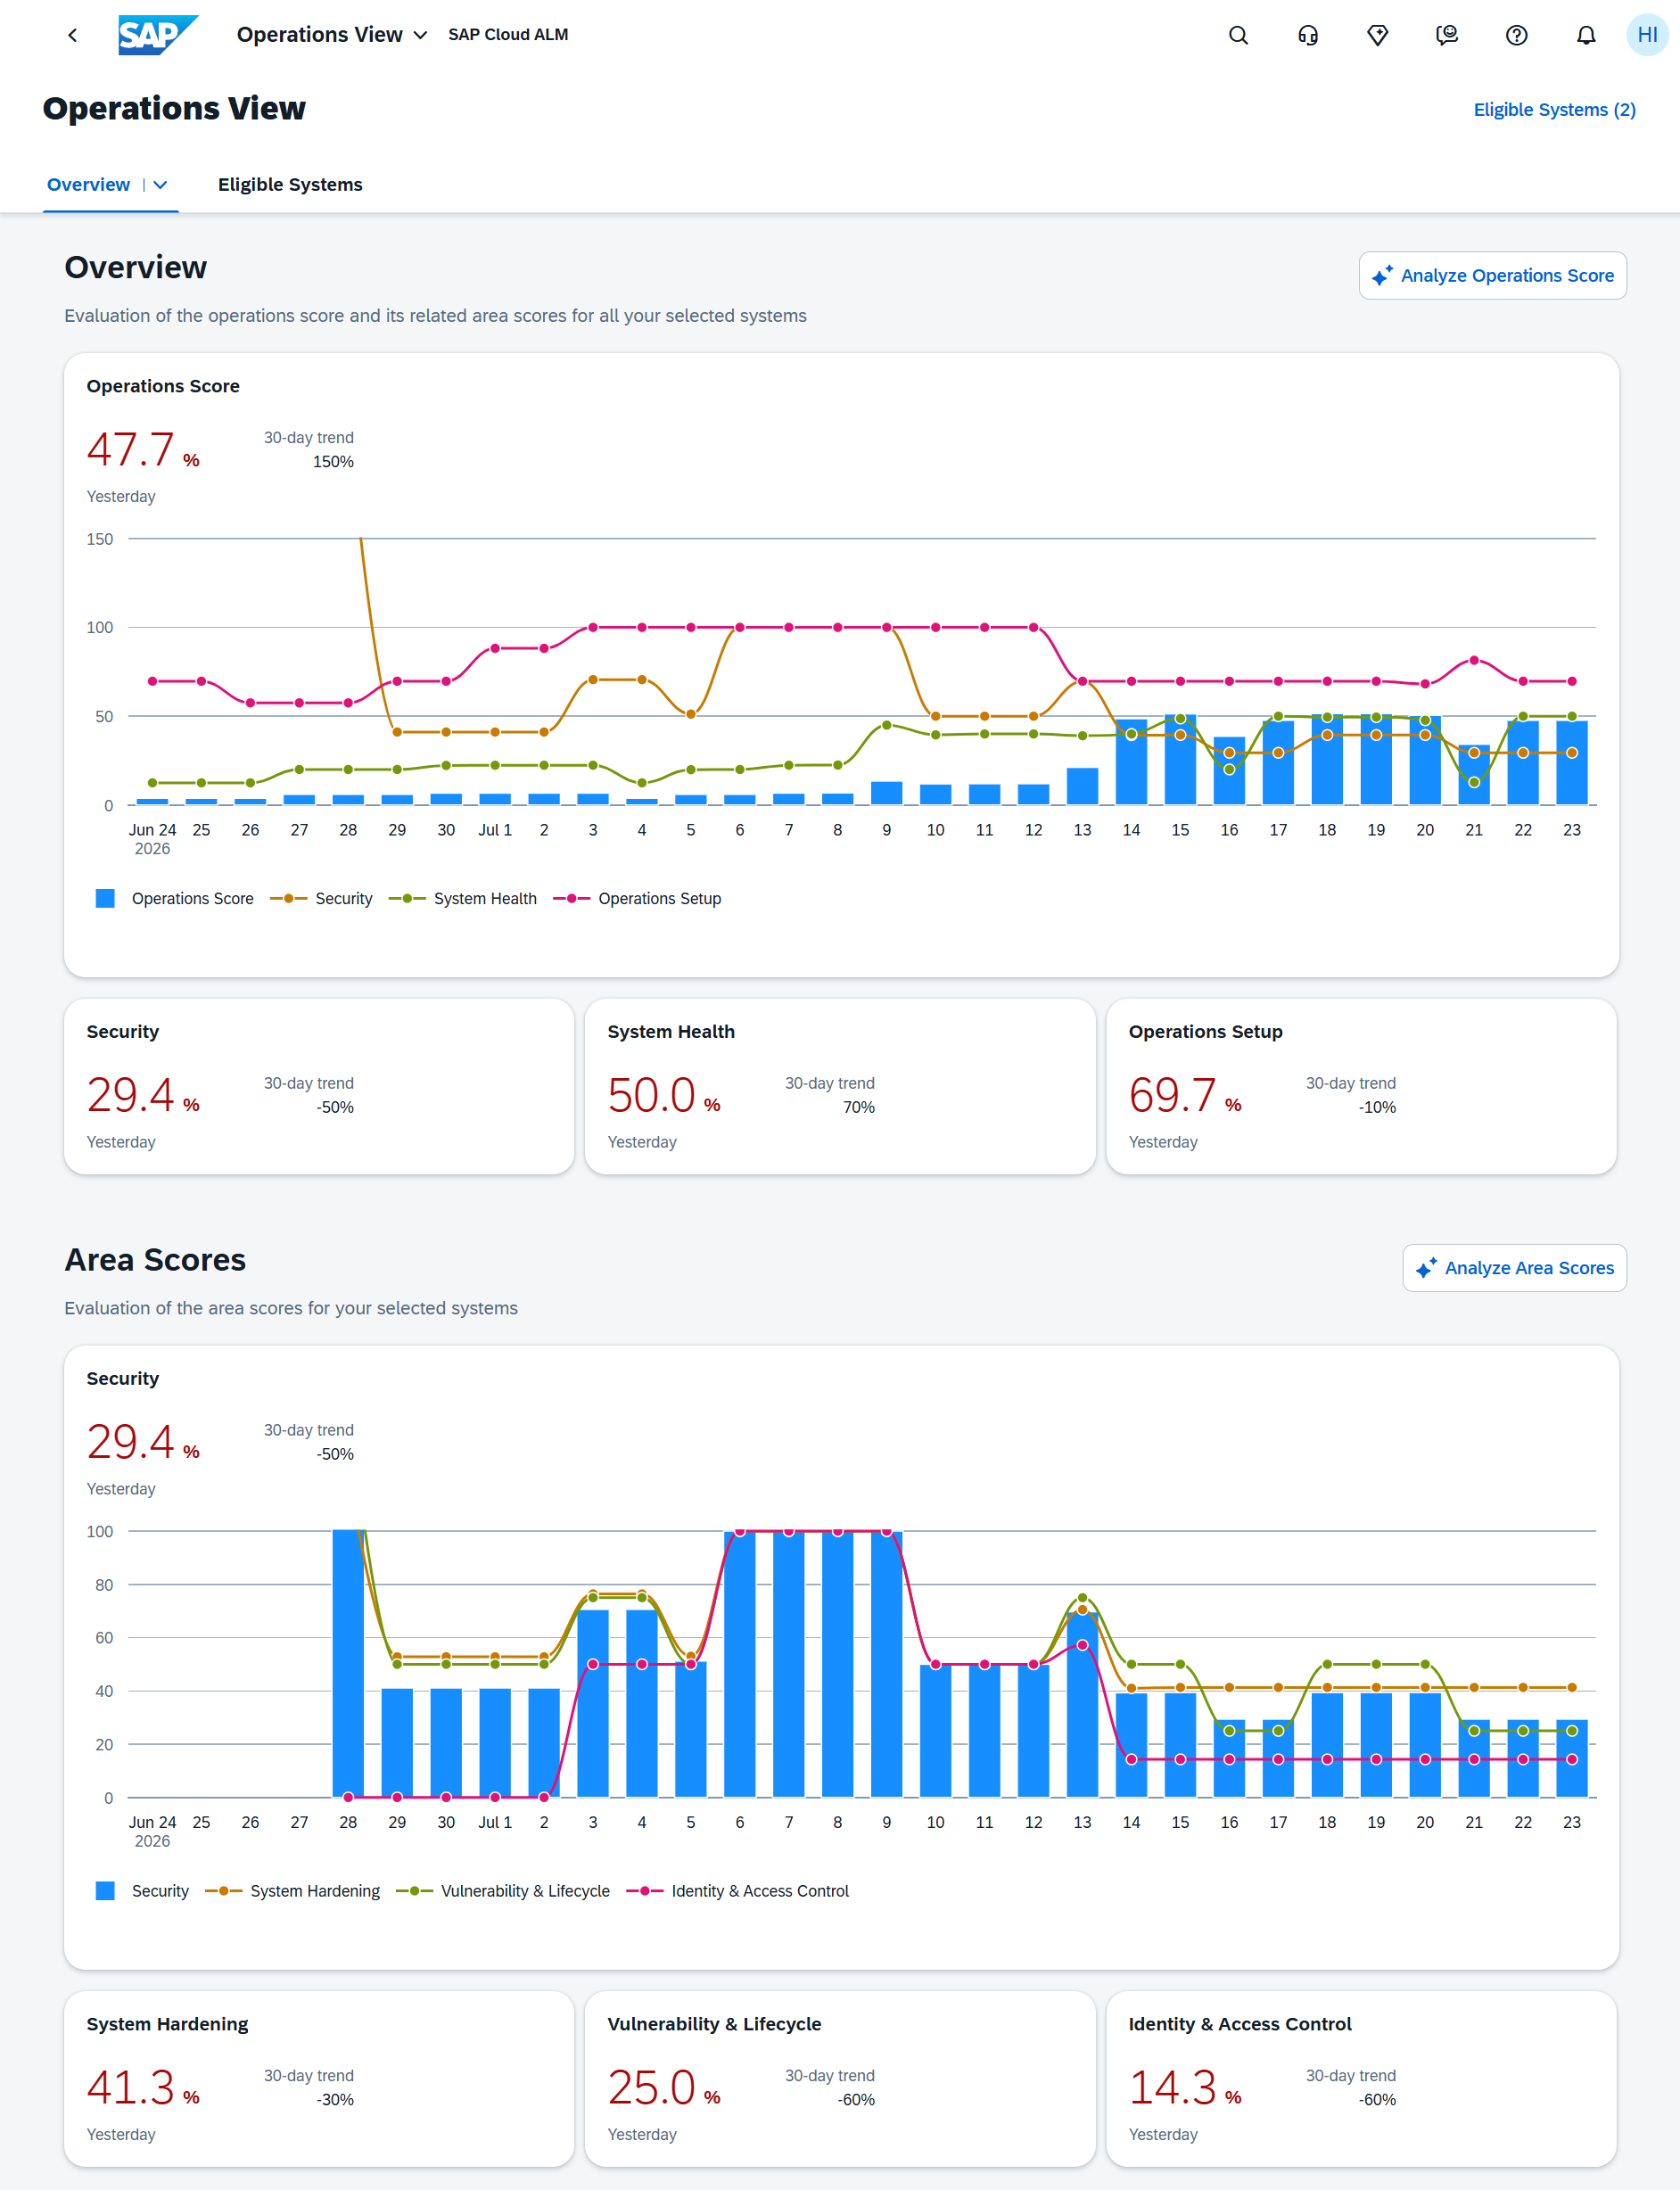The height and width of the screenshot is (2190, 1680).
Task: Click the 150% 30-day trend value
Action: (x=333, y=462)
